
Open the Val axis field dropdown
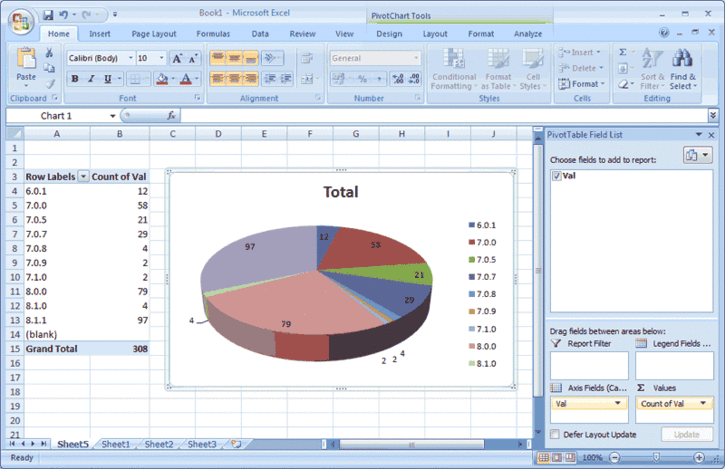point(622,404)
